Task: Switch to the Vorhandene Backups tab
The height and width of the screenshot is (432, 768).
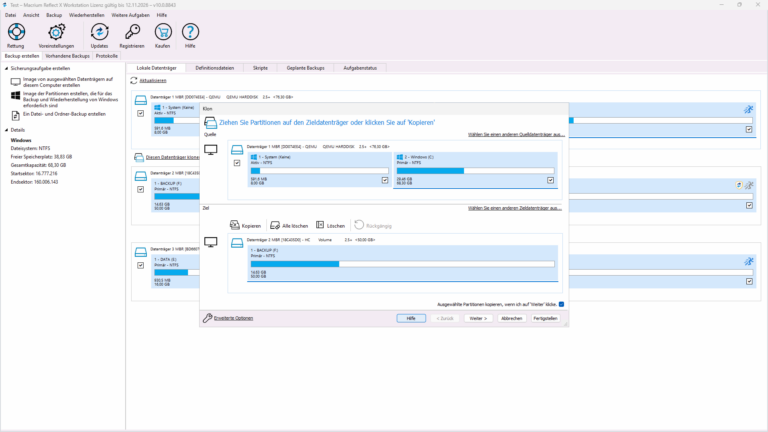Action: coord(68,56)
